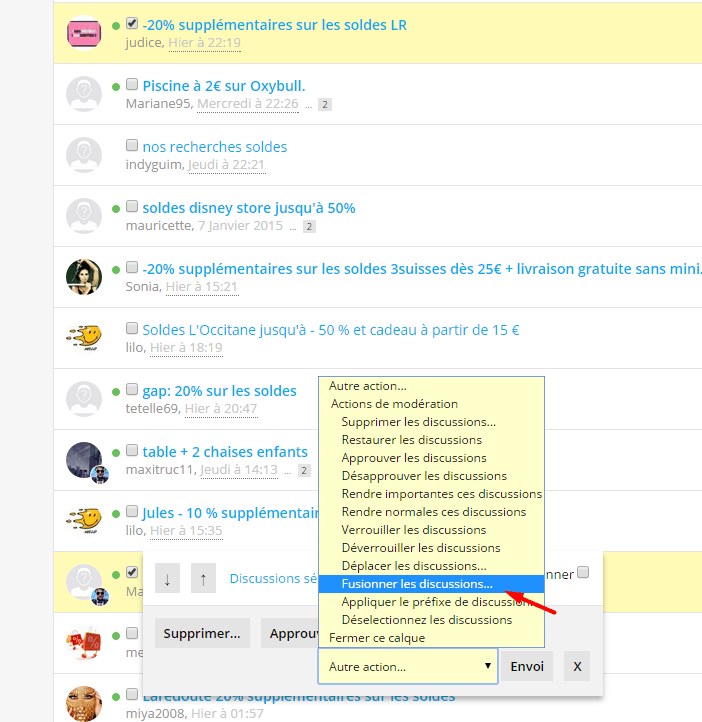702x722 pixels.
Task: Check the nos recherches soldes checkbox
Action: click(132, 146)
